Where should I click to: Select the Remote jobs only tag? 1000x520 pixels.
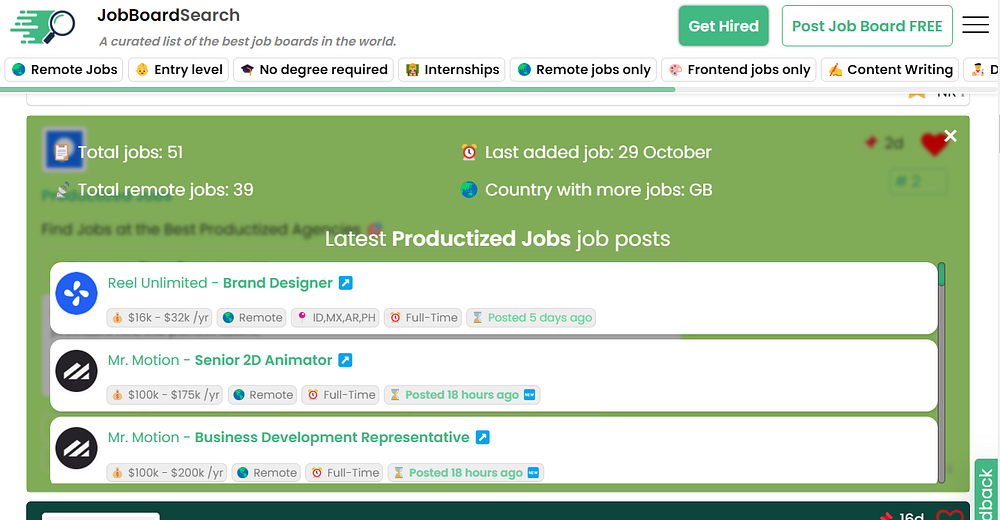[583, 70]
